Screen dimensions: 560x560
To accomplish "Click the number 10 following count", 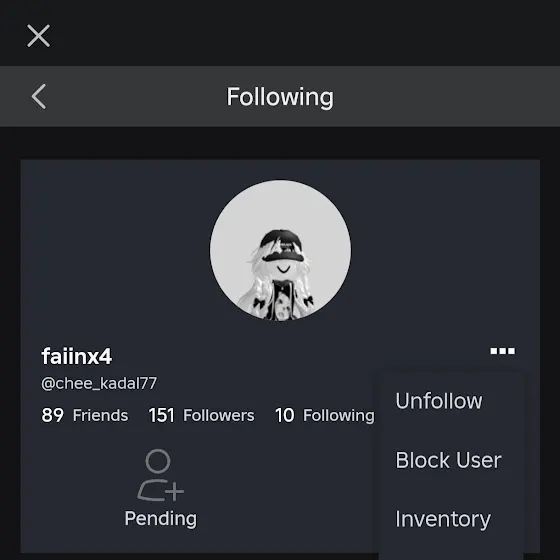I will click(x=285, y=415).
